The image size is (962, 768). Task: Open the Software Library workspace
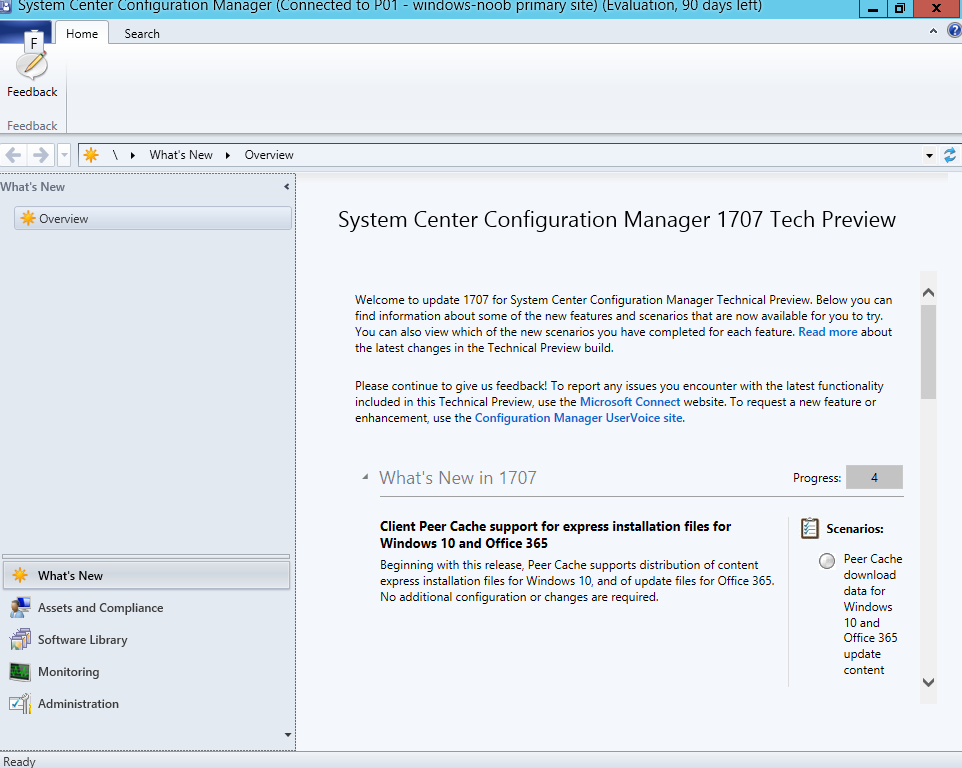[146, 639]
